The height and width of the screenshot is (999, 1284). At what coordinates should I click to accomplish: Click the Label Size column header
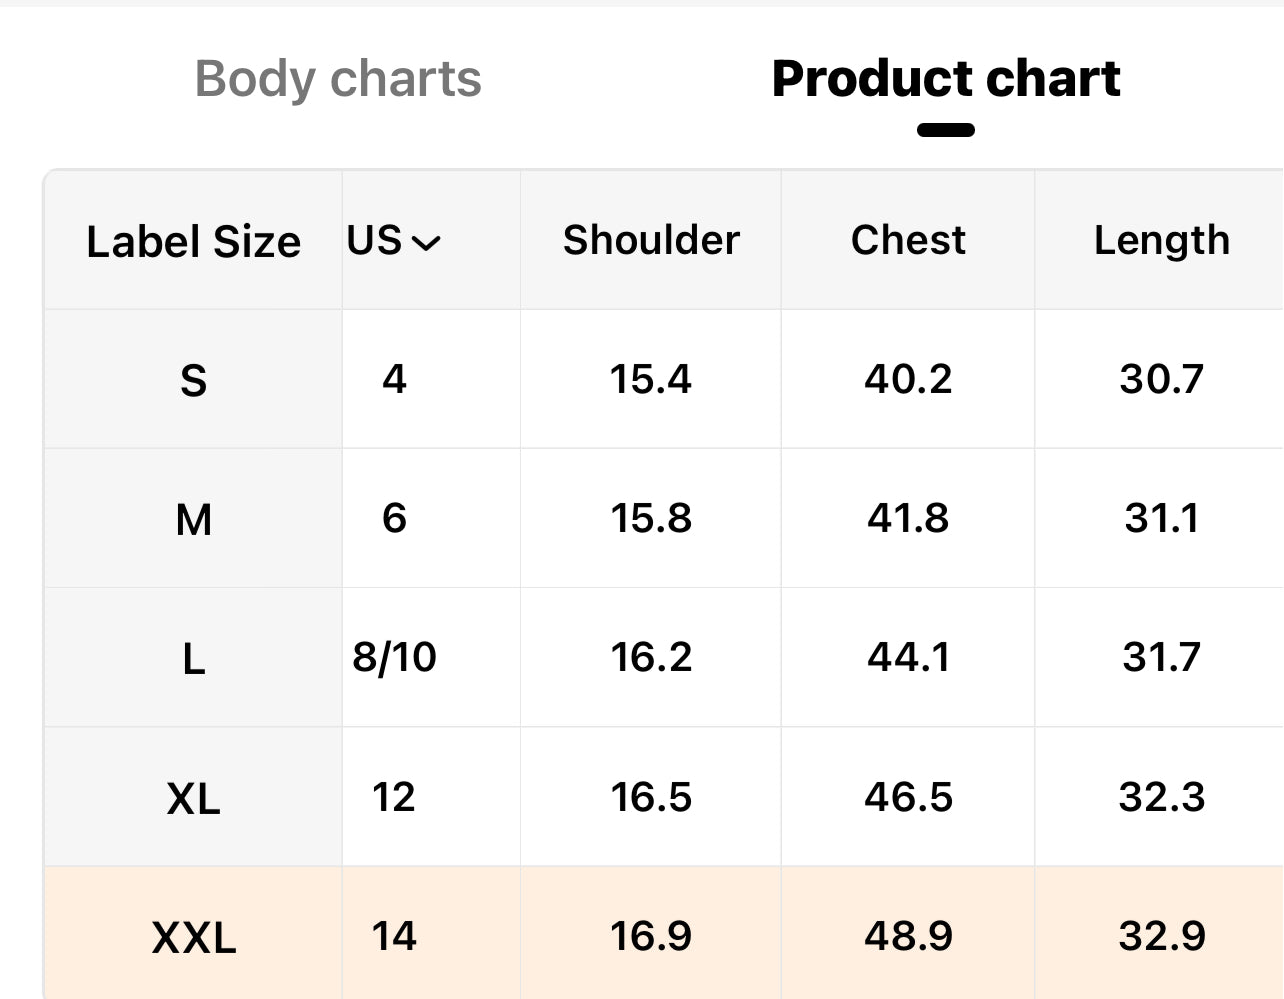click(193, 242)
